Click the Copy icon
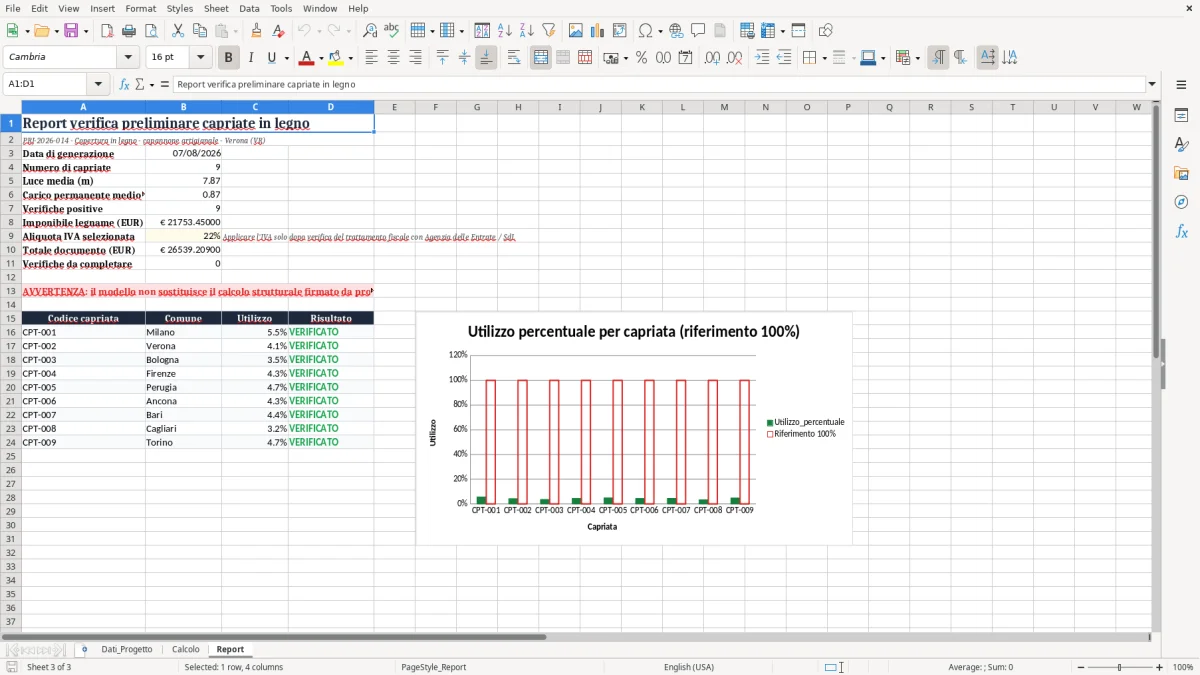The height and width of the screenshot is (675, 1200). [200, 31]
